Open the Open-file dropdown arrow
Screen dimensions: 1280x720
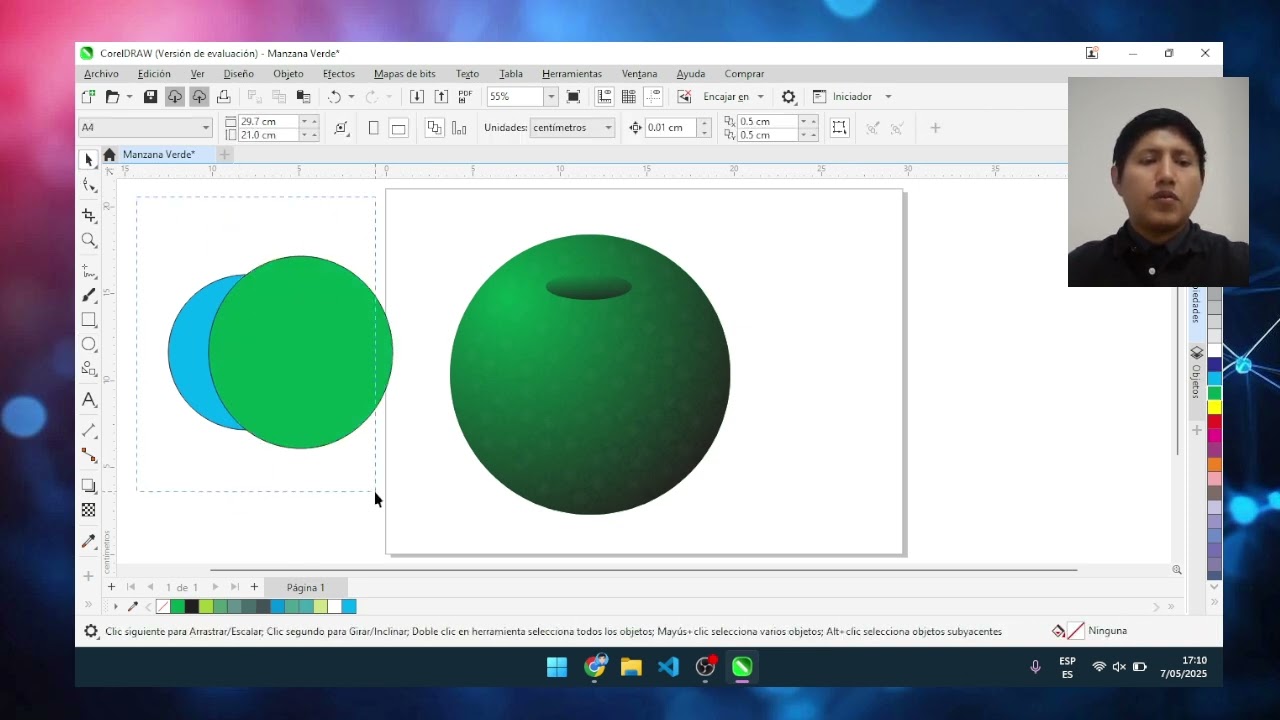[129, 97]
